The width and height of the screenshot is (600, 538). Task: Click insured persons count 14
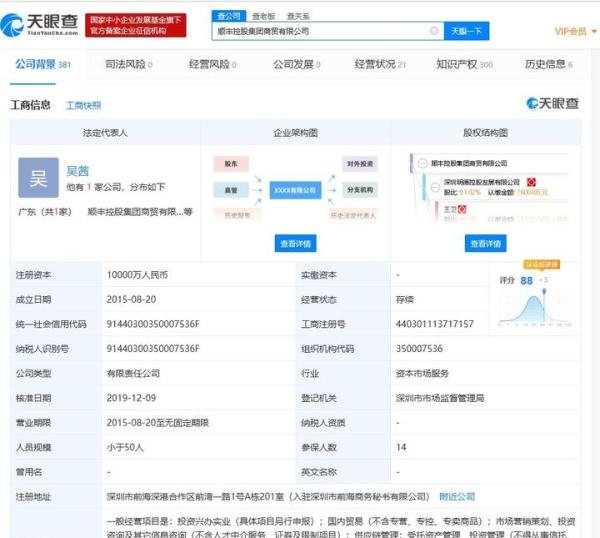401,447
